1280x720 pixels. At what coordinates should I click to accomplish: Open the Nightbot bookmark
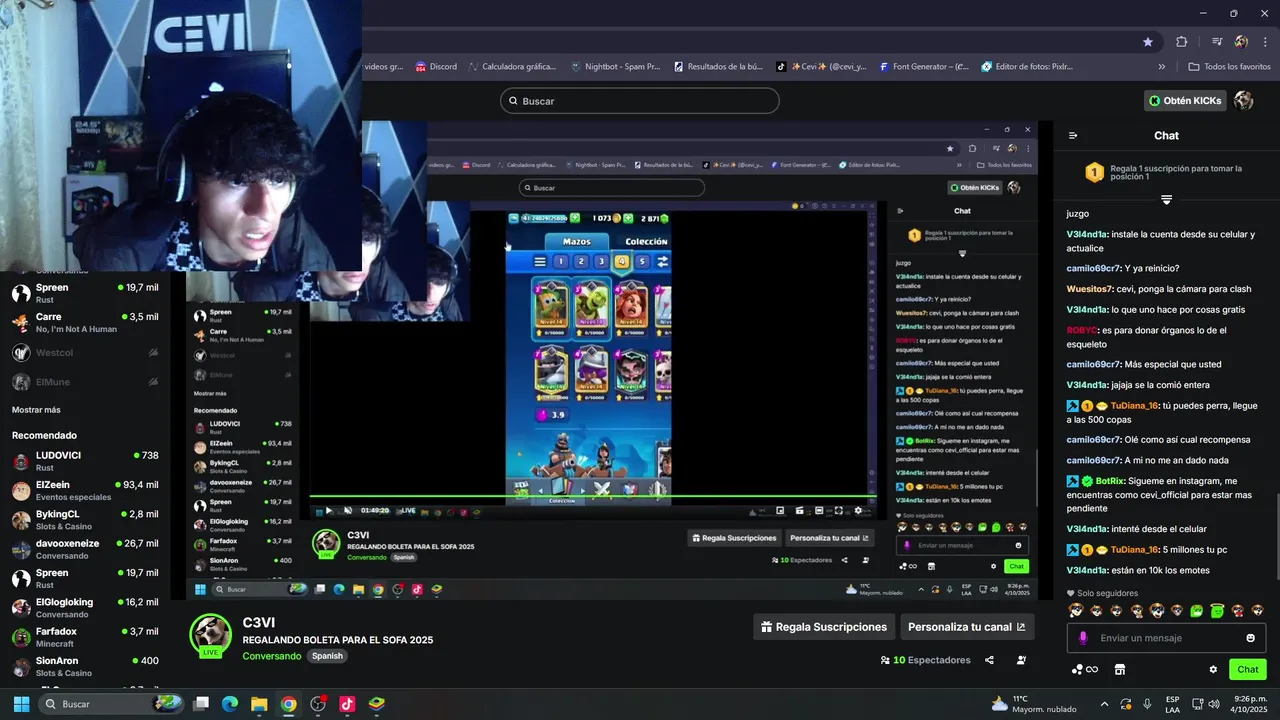615,67
